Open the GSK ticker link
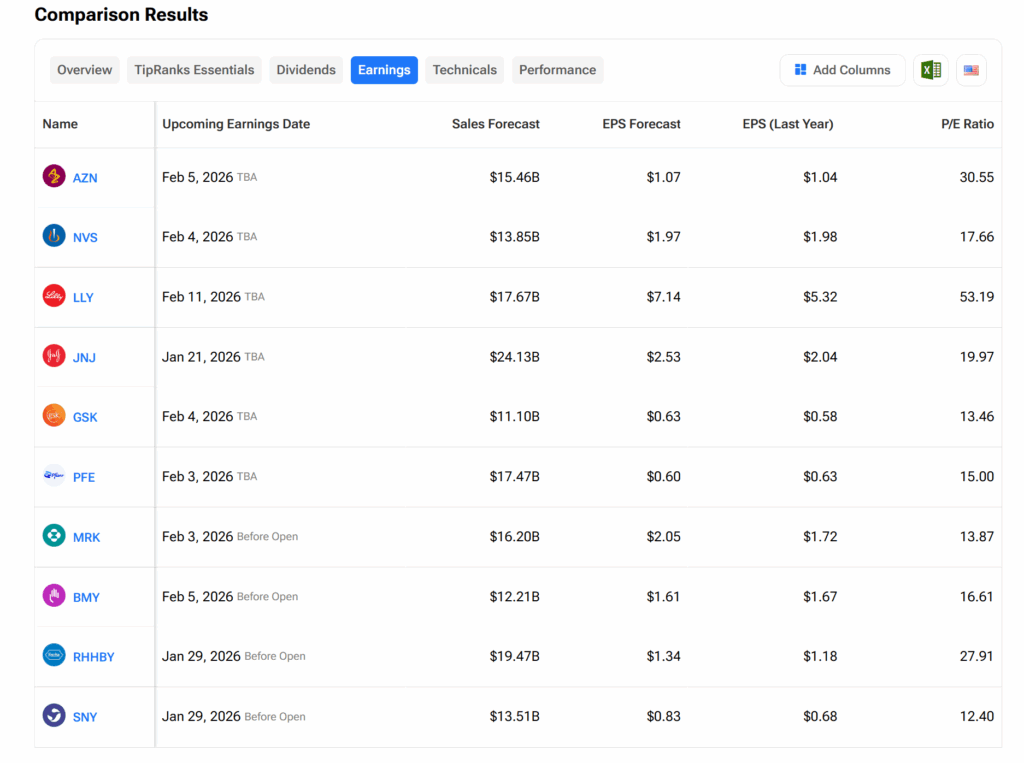The width and height of the screenshot is (1024, 763). coord(85,417)
